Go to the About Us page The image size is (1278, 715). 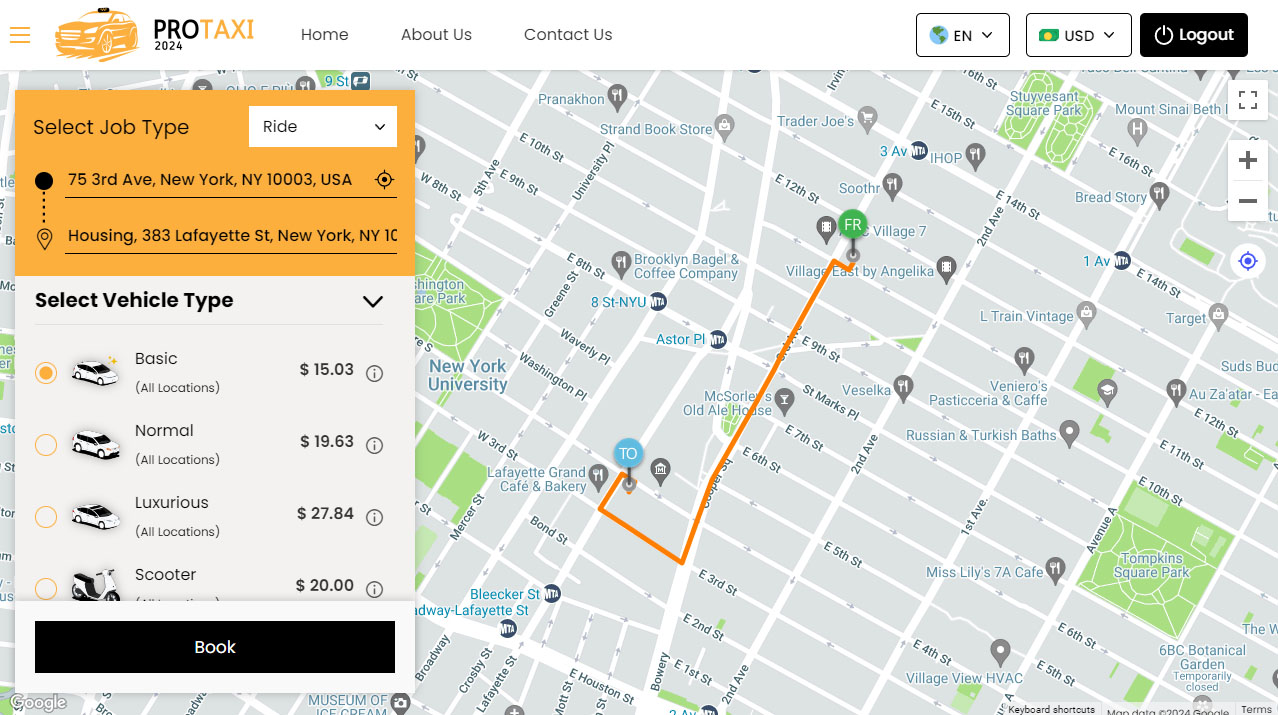pos(436,35)
